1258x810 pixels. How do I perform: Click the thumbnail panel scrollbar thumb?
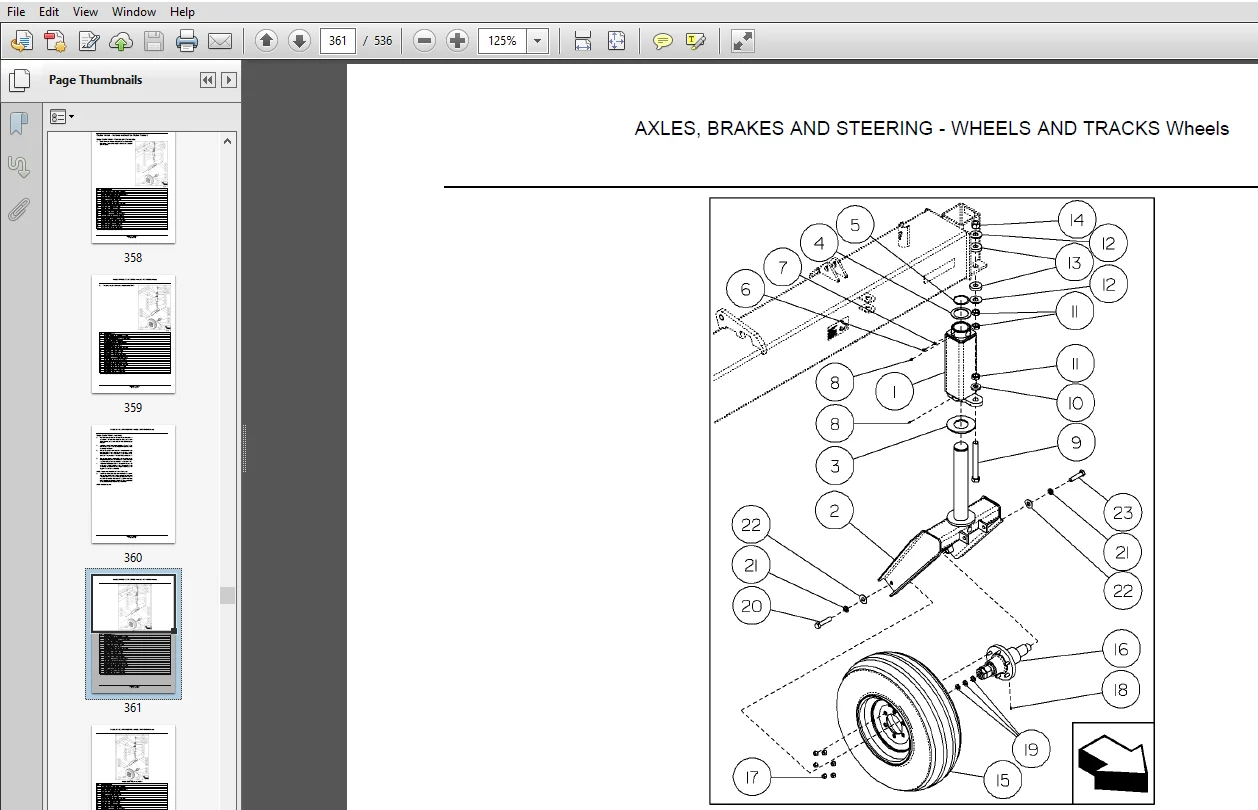[228, 595]
